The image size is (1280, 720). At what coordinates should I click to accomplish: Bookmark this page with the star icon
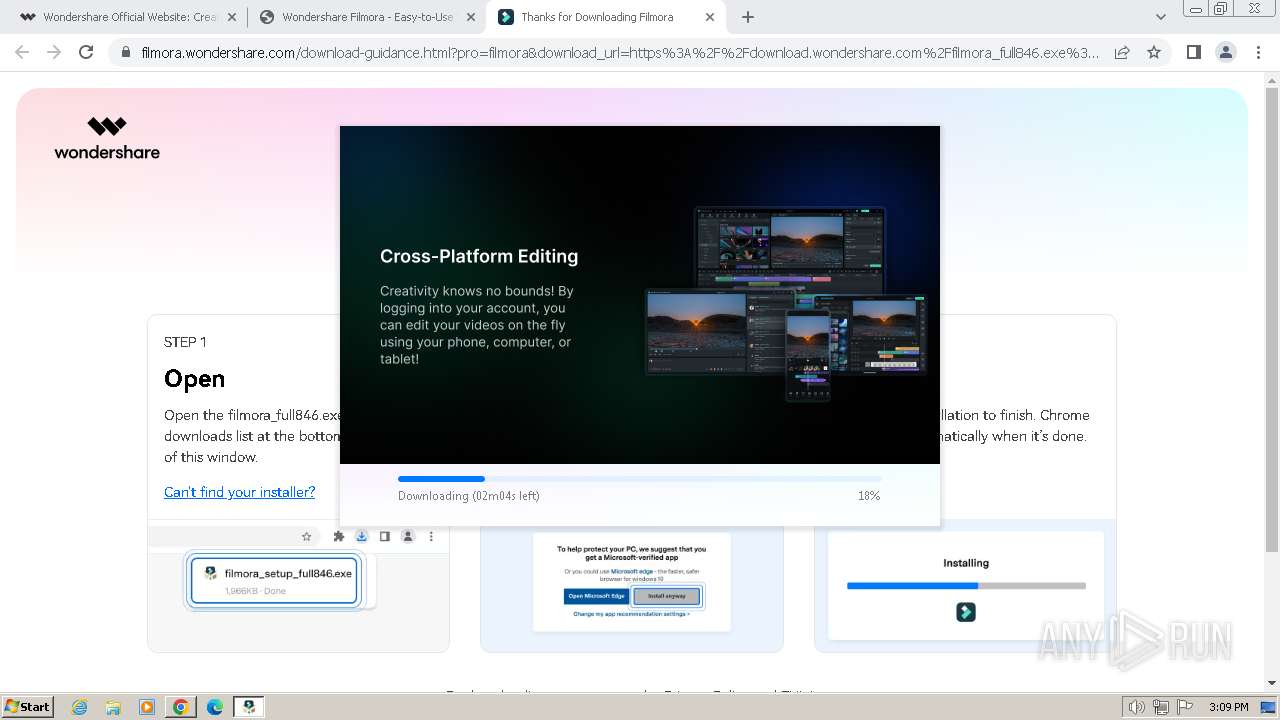click(1154, 52)
